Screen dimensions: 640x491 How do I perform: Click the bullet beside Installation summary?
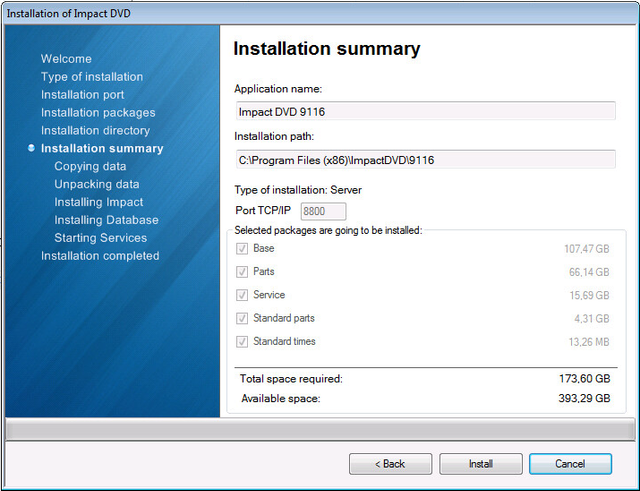coord(31,148)
